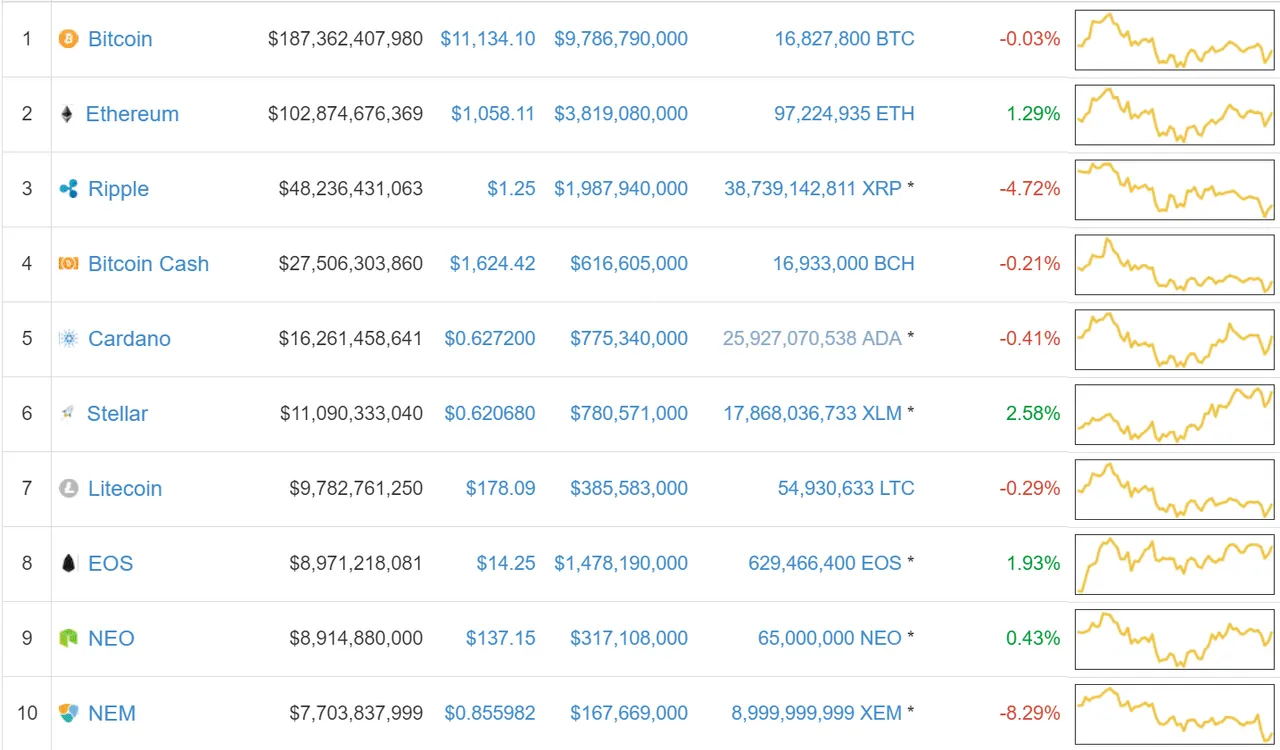Open the Ripple coin page link
The height and width of the screenshot is (750, 1280).
coord(118,189)
